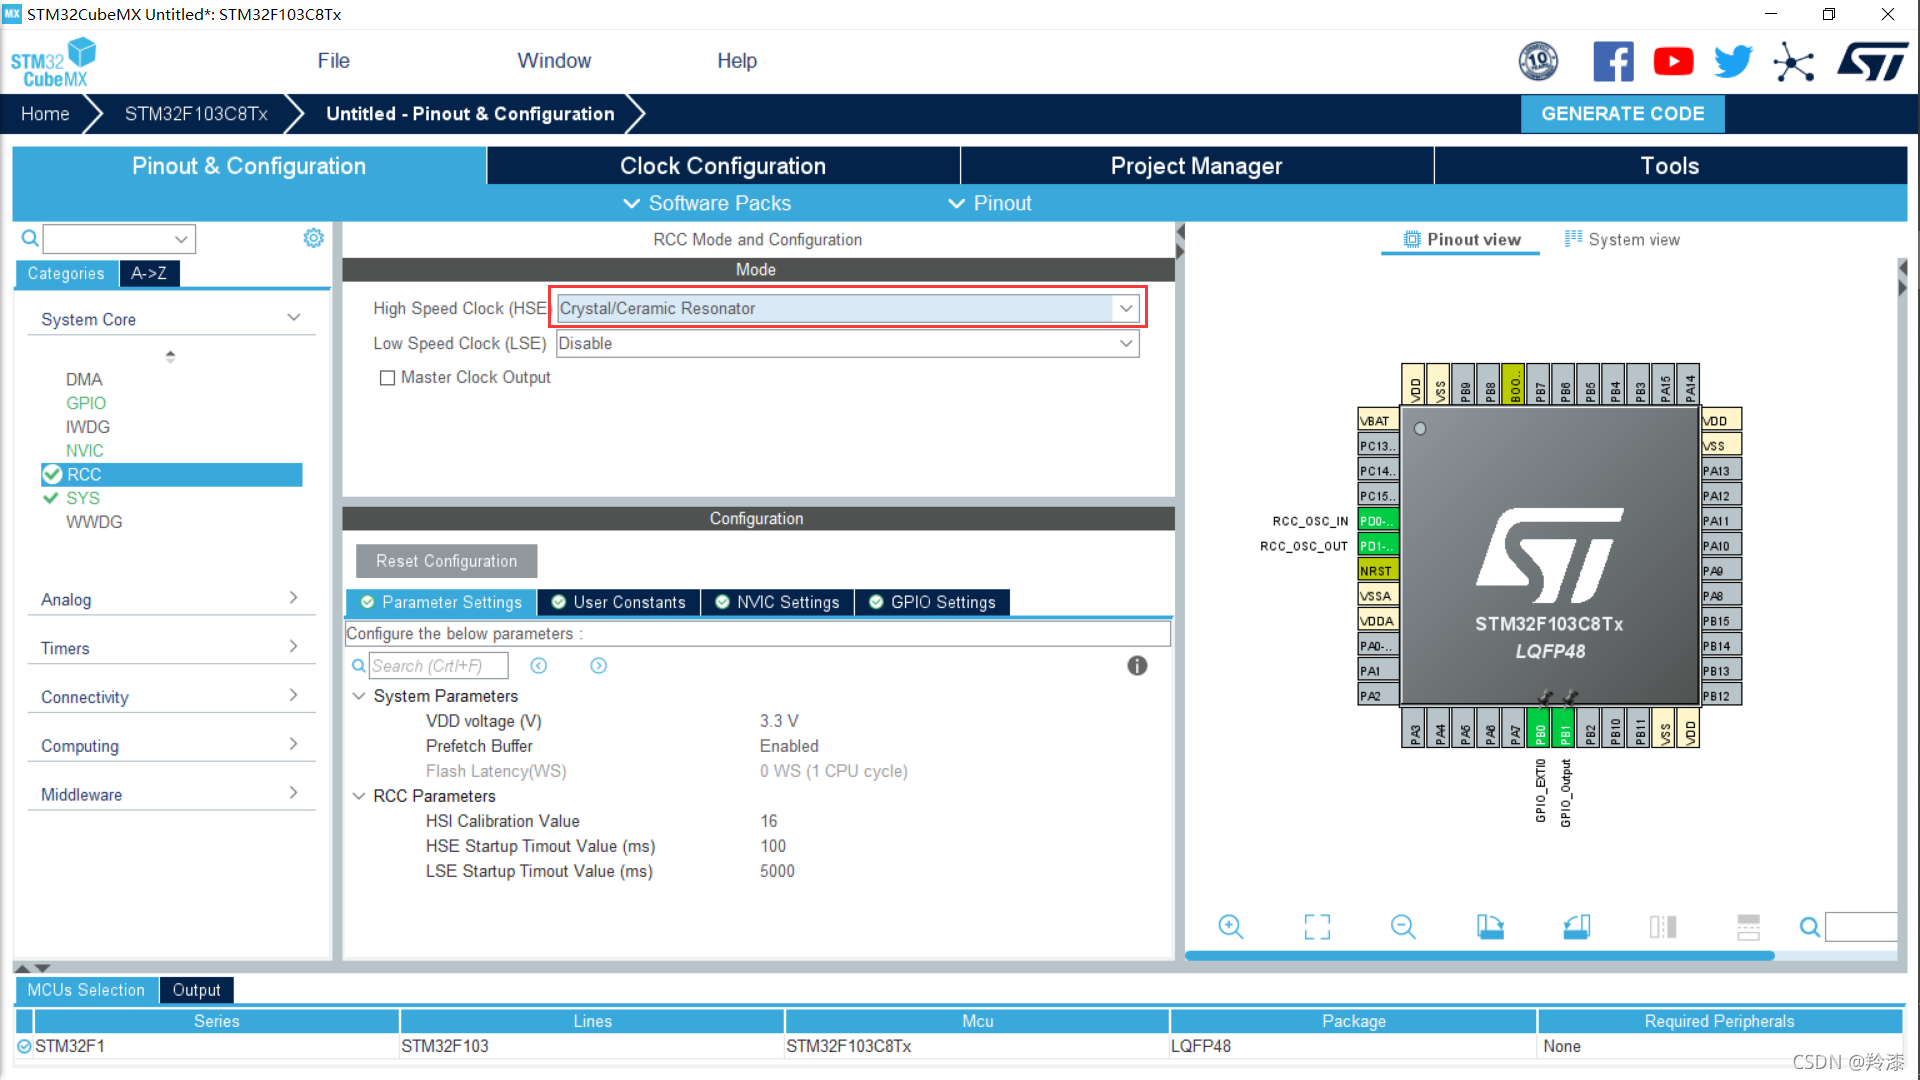Click the Reset Configuration button

click(x=446, y=560)
